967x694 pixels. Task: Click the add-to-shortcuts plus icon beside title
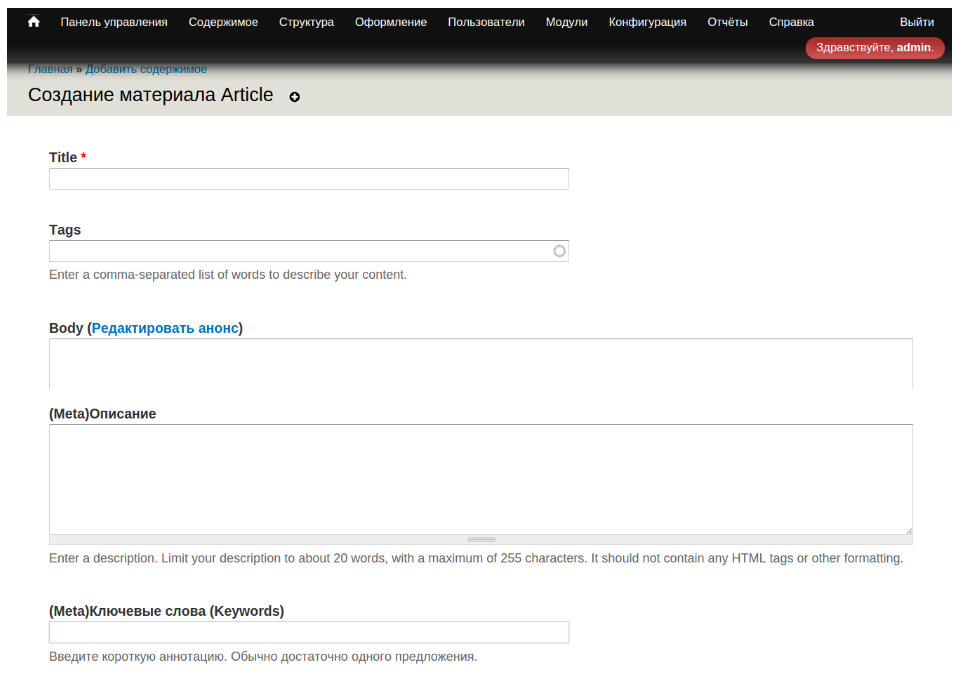click(x=294, y=97)
